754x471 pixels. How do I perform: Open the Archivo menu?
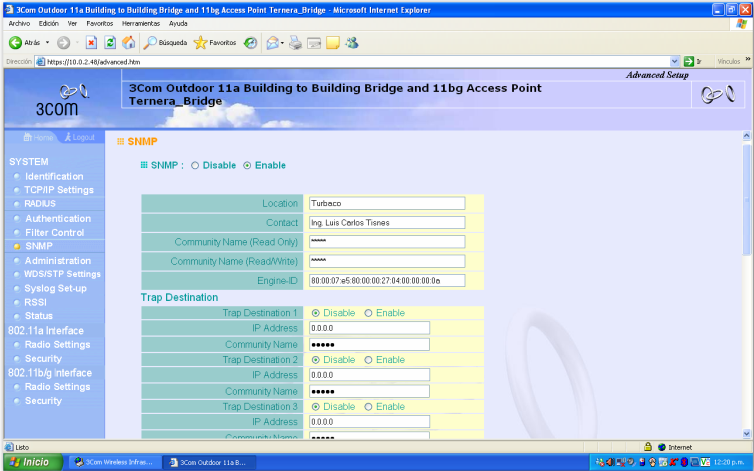pyautogui.click(x=19, y=23)
